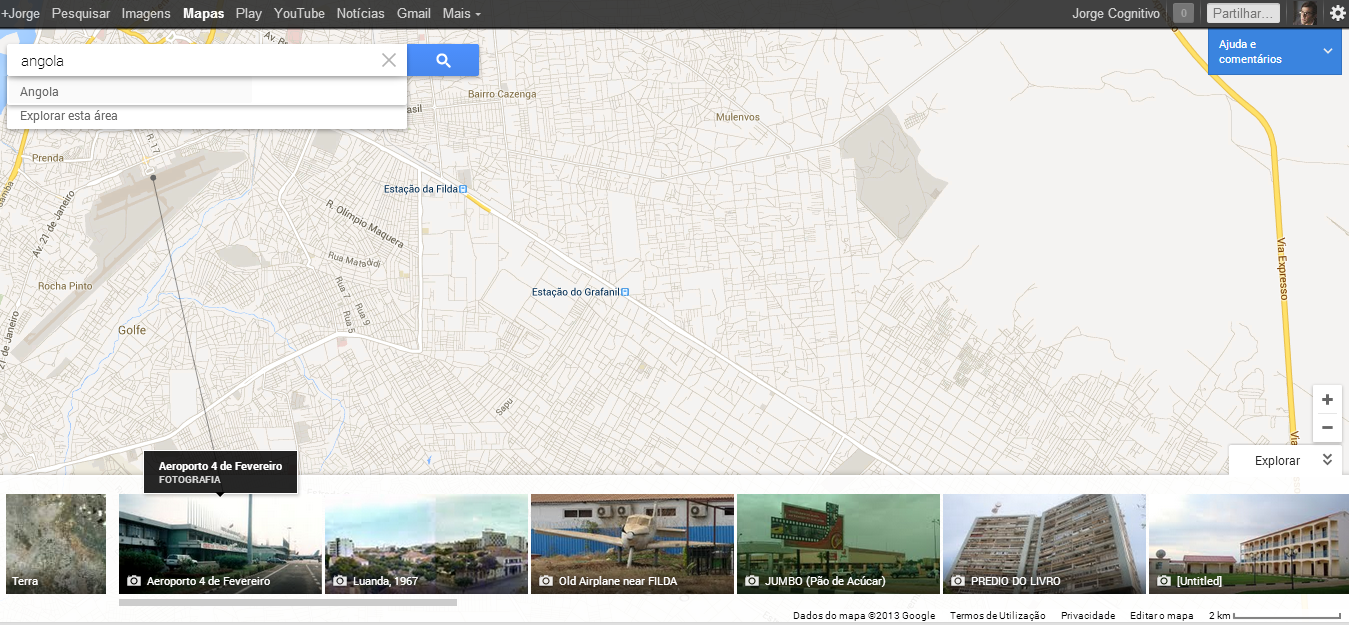
Task: Open Old Airplane near FILDA photo
Action: pyautogui.click(x=632, y=544)
